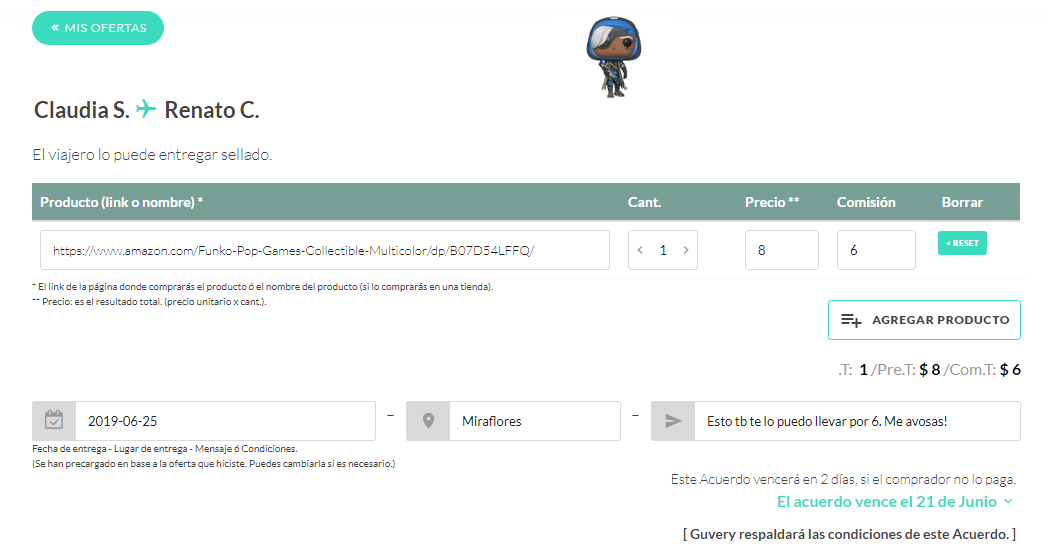Click the '** Precio: es el resultado total' footnote
The image size is (1047, 557).
coord(149,302)
